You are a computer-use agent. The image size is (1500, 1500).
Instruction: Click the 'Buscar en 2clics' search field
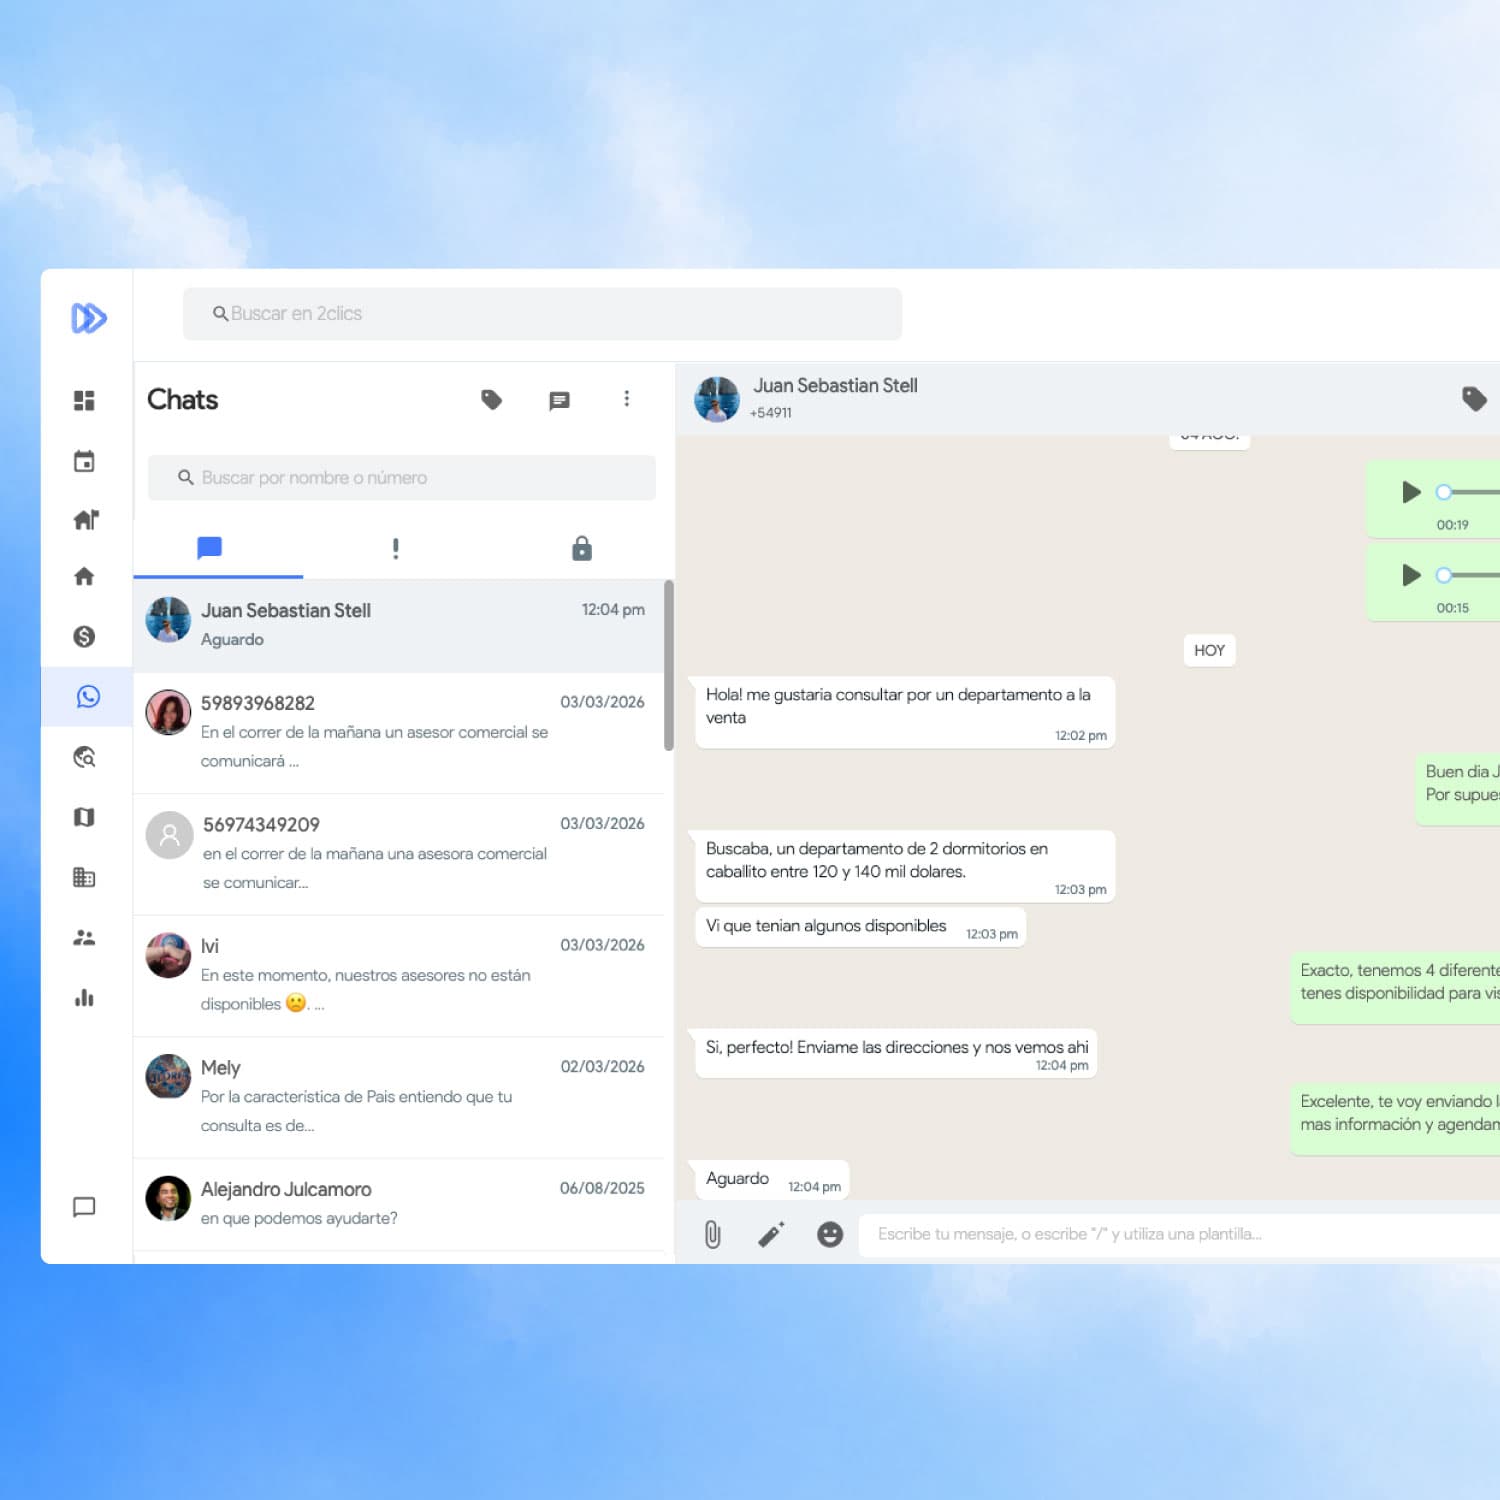tap(542, 314)
